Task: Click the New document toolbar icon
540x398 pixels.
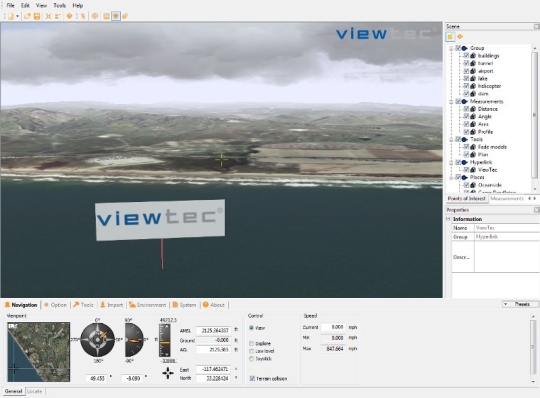Action: (11, 16)
